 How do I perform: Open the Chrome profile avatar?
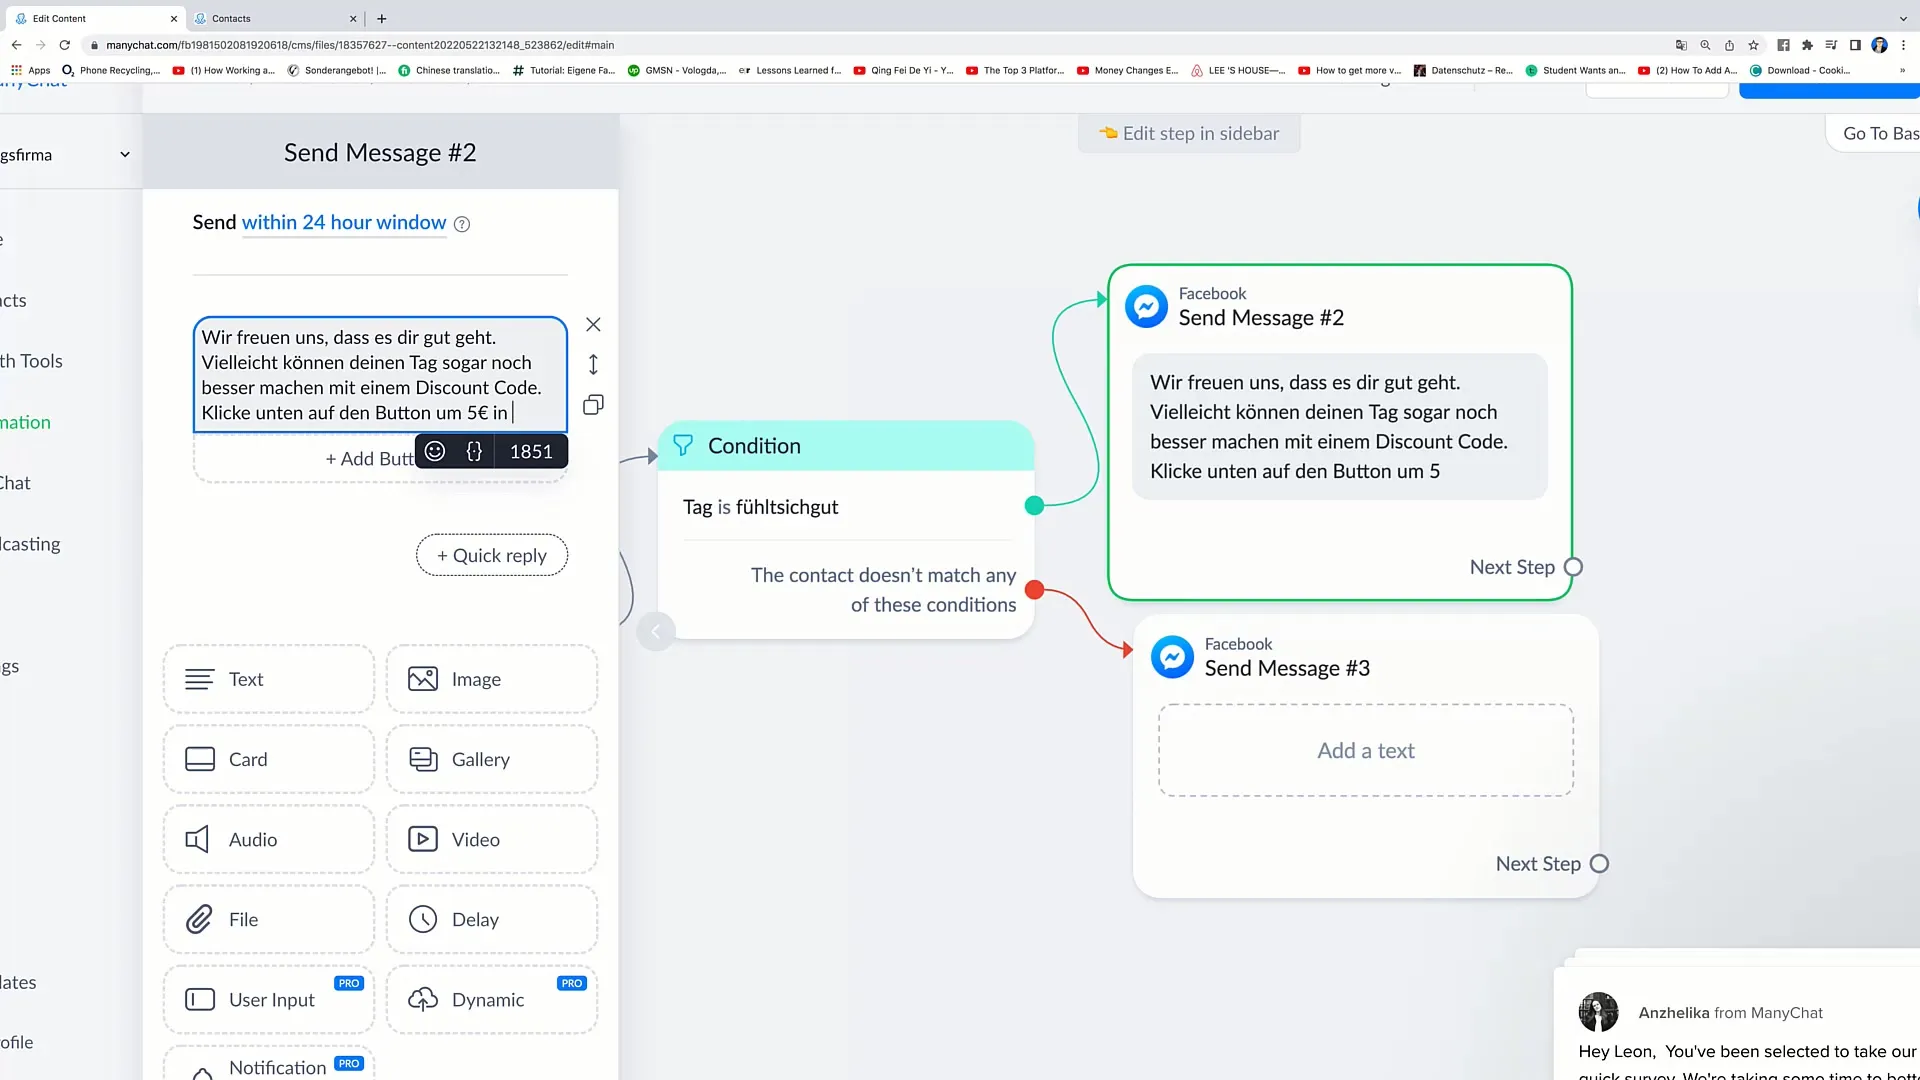1880,45
